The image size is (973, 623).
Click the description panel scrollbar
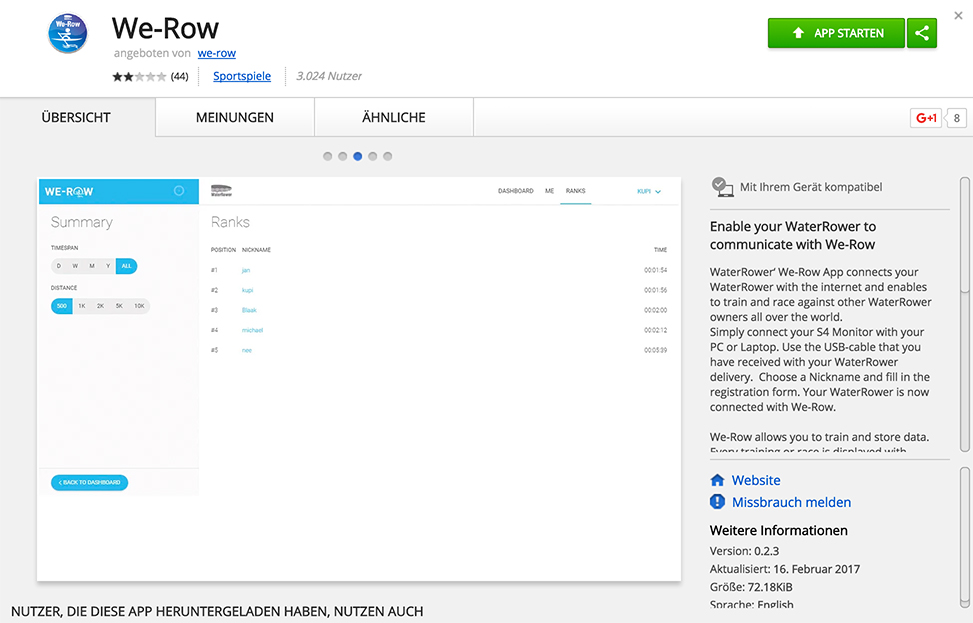coord(964,314)
